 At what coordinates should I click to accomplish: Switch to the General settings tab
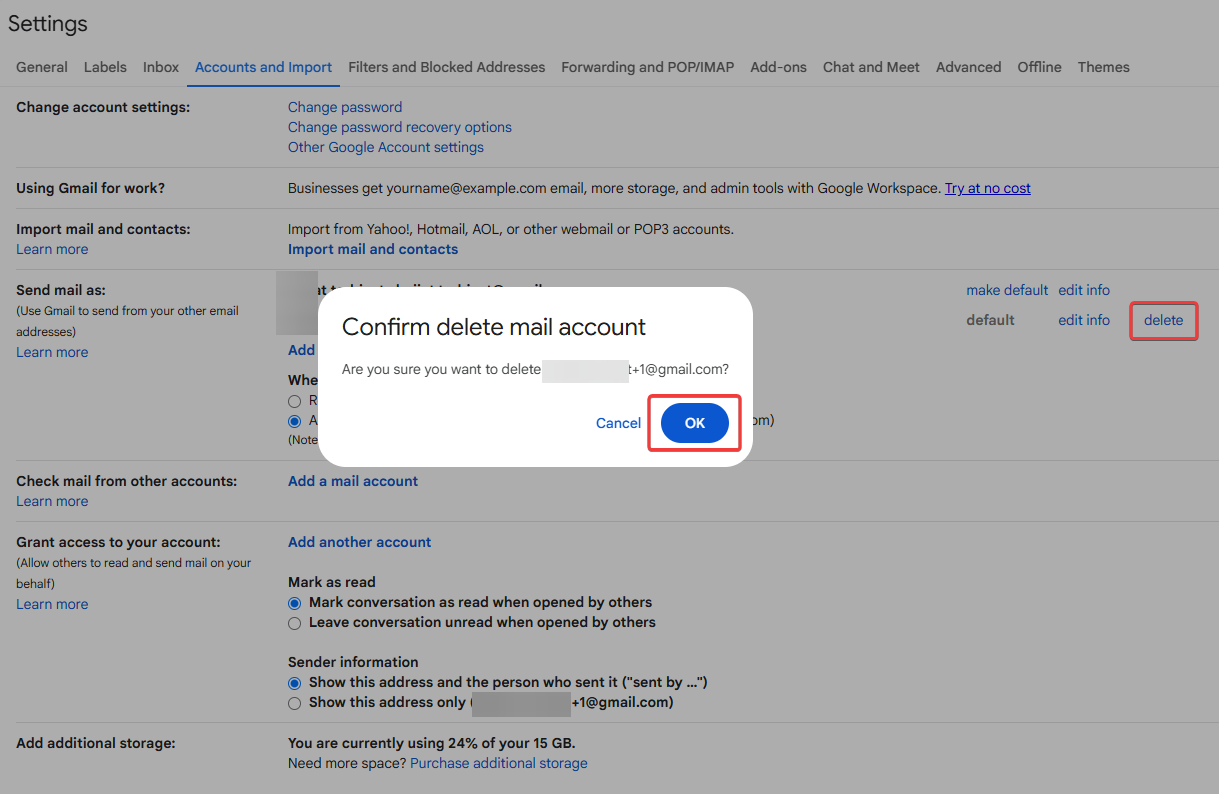click(x=42, y=67)
